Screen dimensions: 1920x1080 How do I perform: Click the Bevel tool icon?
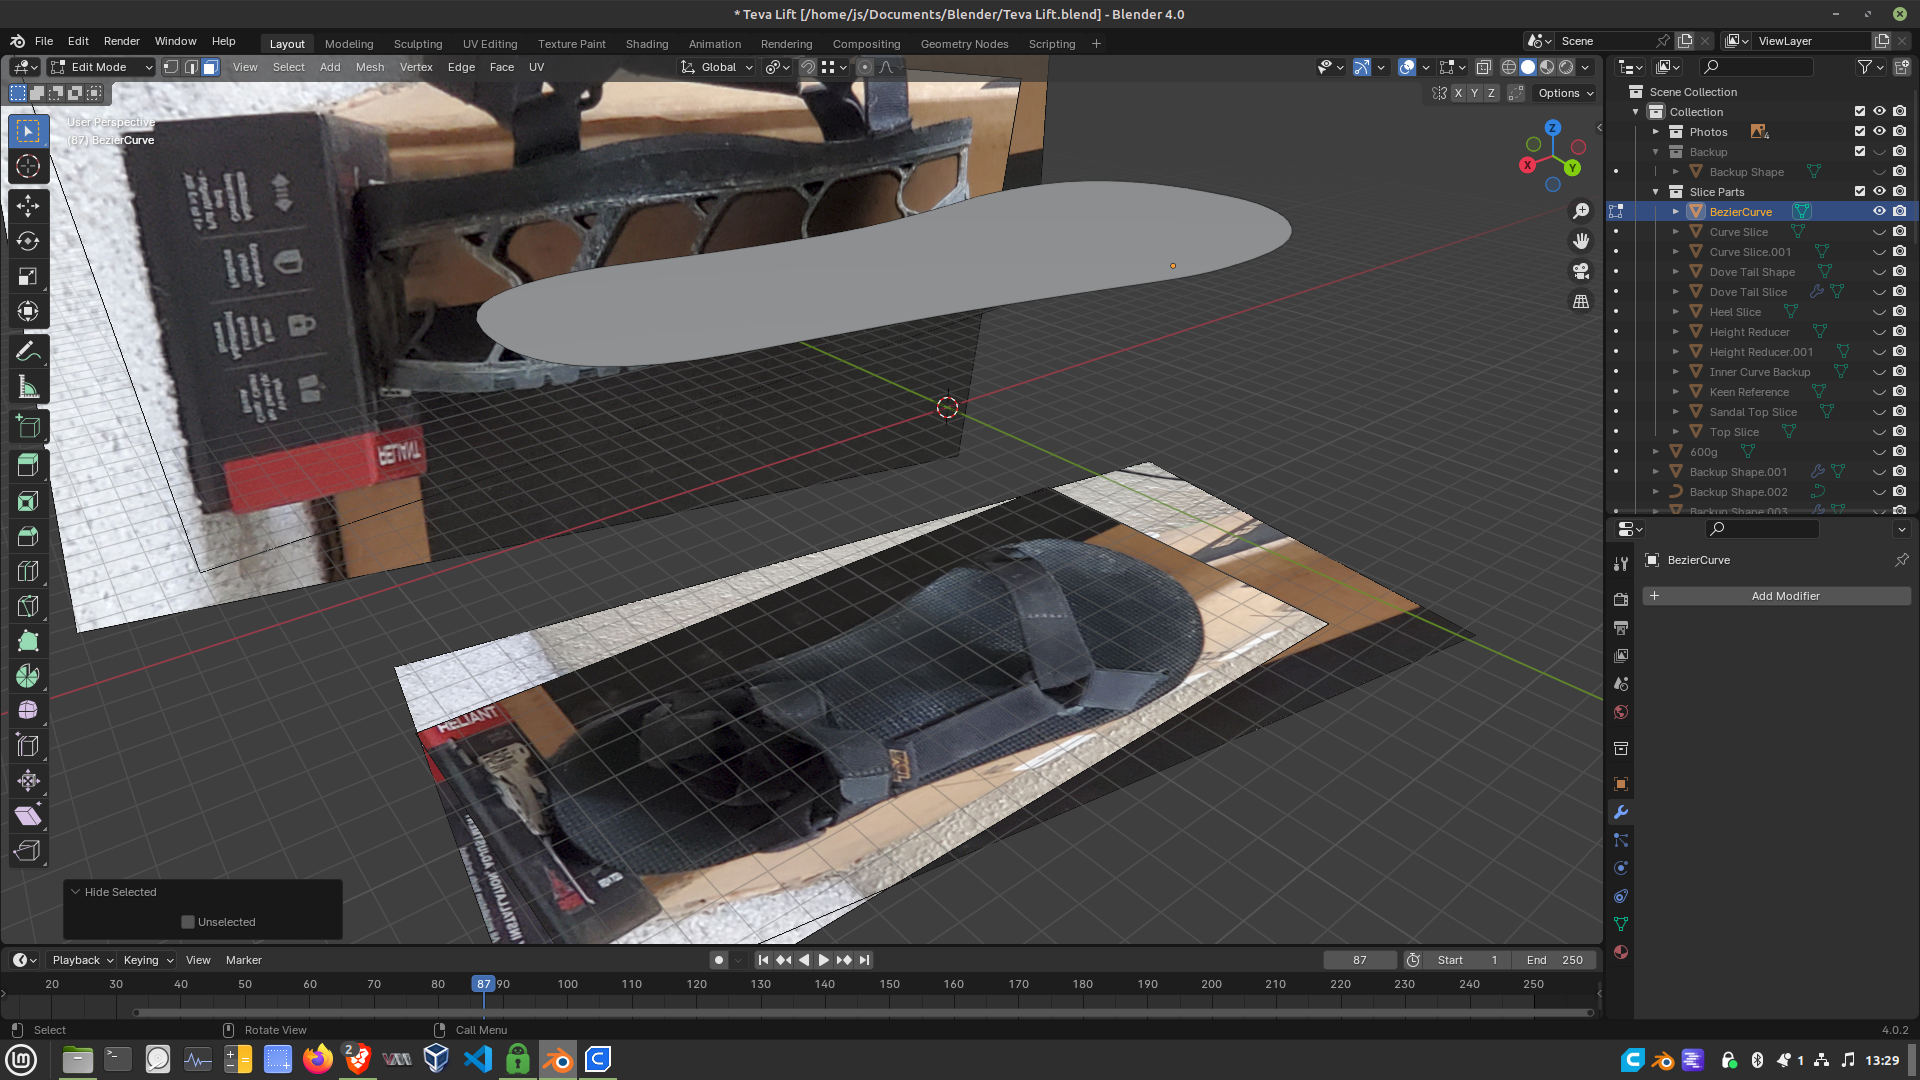pos(28,536)
